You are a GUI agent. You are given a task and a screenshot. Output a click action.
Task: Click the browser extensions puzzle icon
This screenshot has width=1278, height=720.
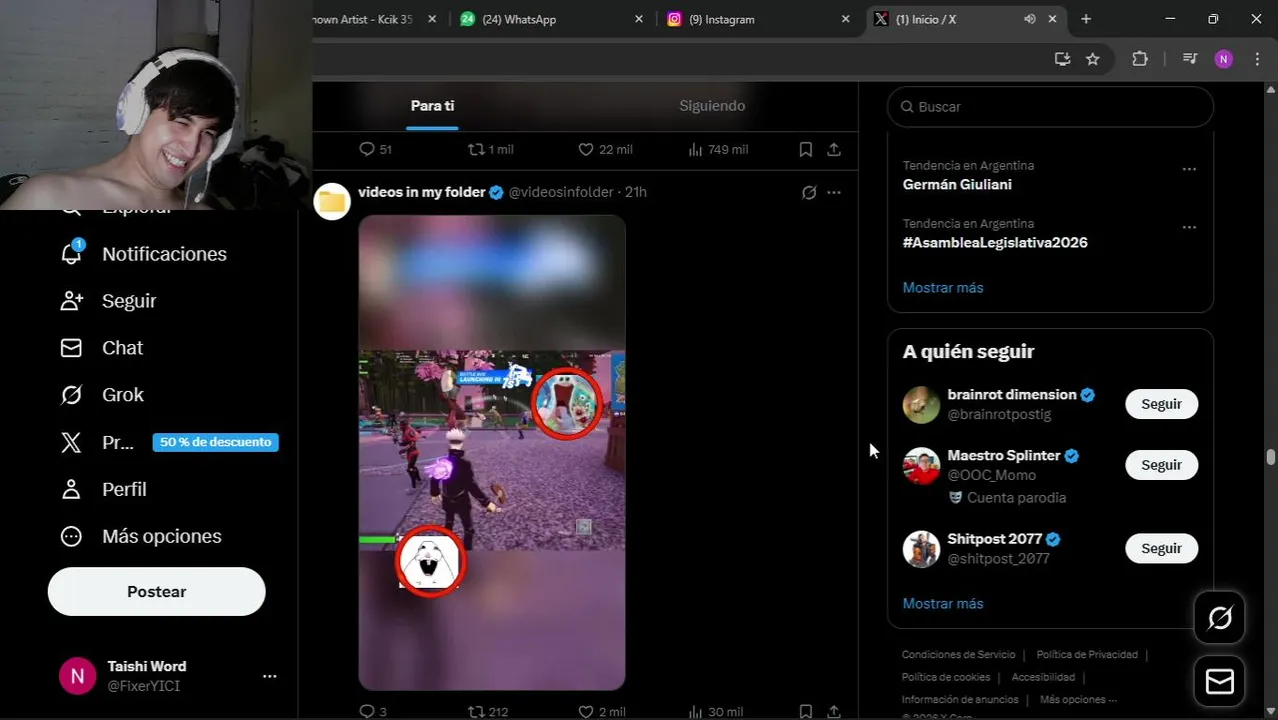[x=1140, y=59]
